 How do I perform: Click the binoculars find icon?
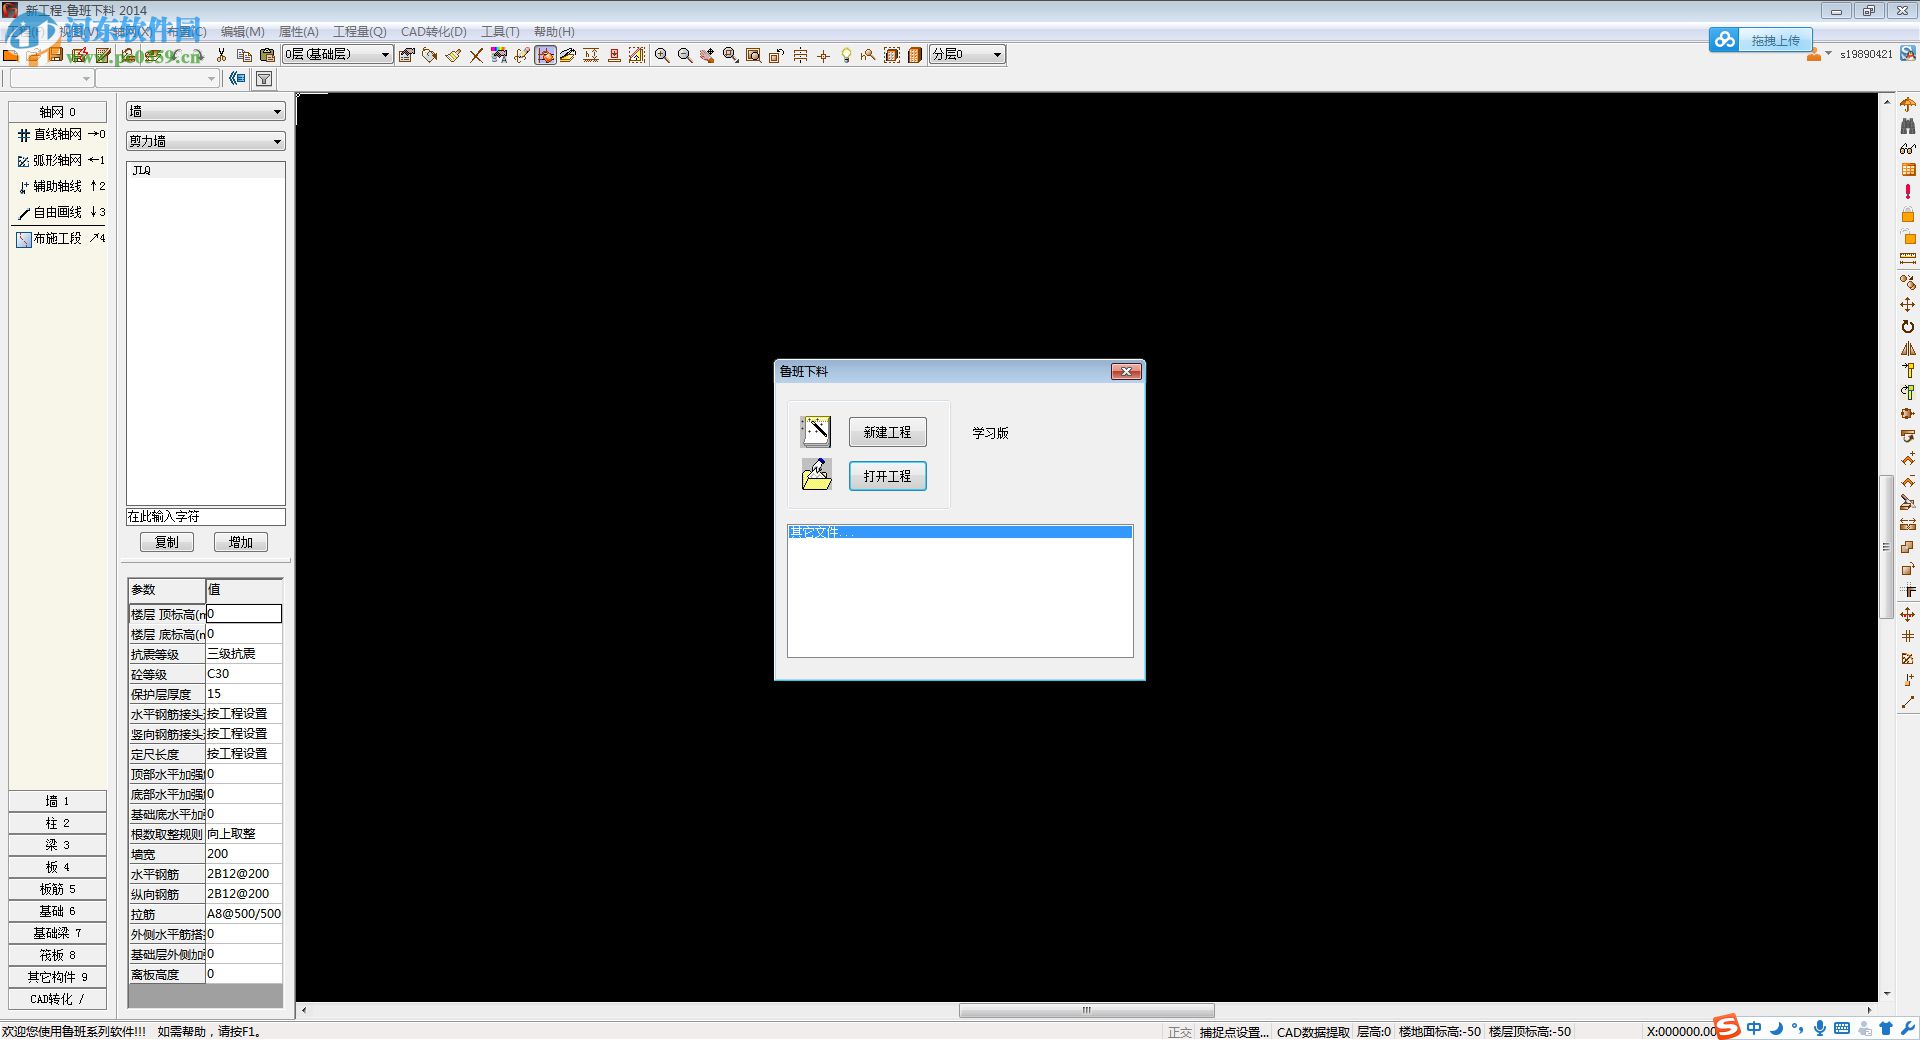click(x=1907, y=127)
